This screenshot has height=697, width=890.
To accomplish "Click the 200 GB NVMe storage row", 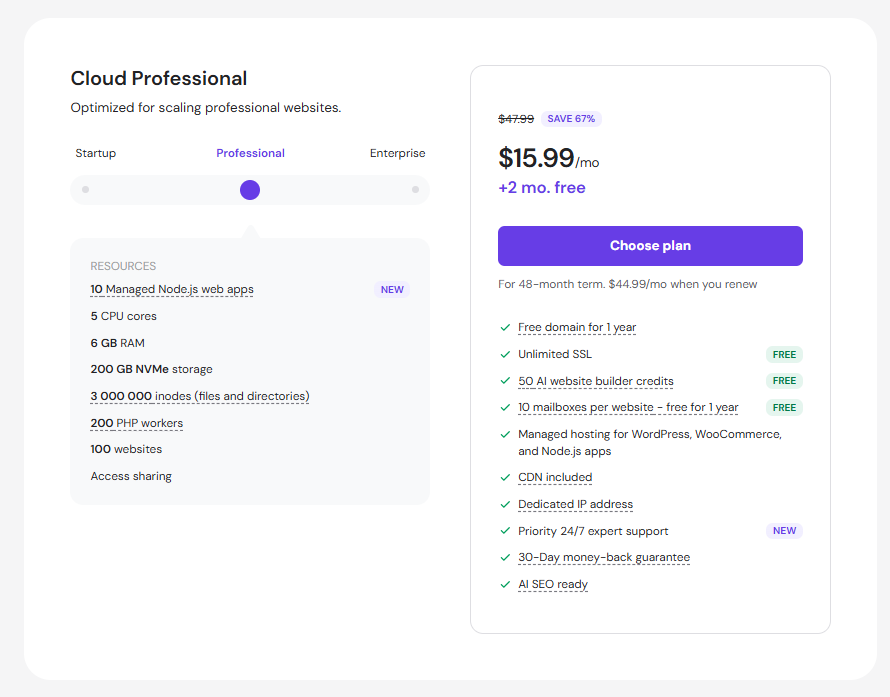I will click(x=152, y=370).
